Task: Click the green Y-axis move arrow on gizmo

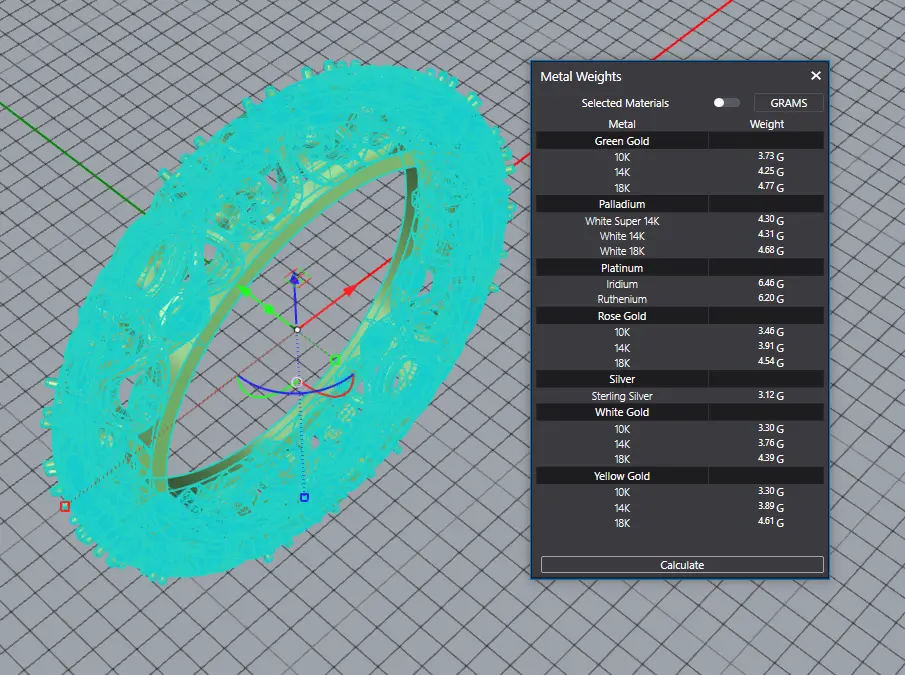Action: tap(243, 291)
